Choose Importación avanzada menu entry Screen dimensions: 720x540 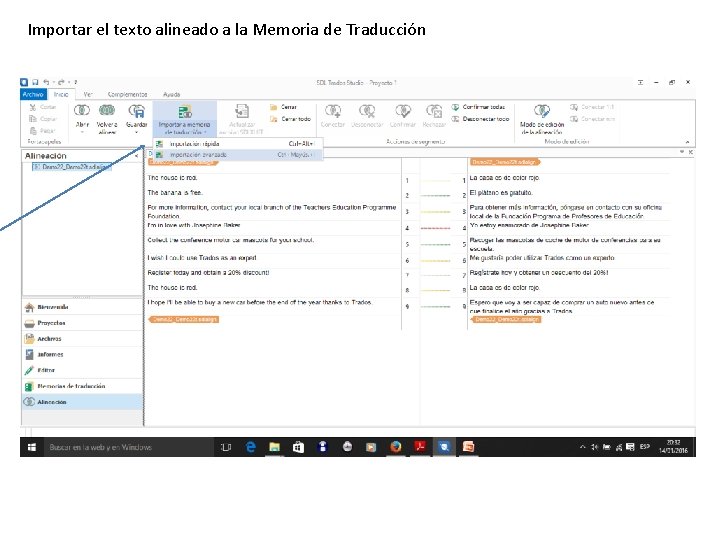pyautogui.click(x=238, y=155)
